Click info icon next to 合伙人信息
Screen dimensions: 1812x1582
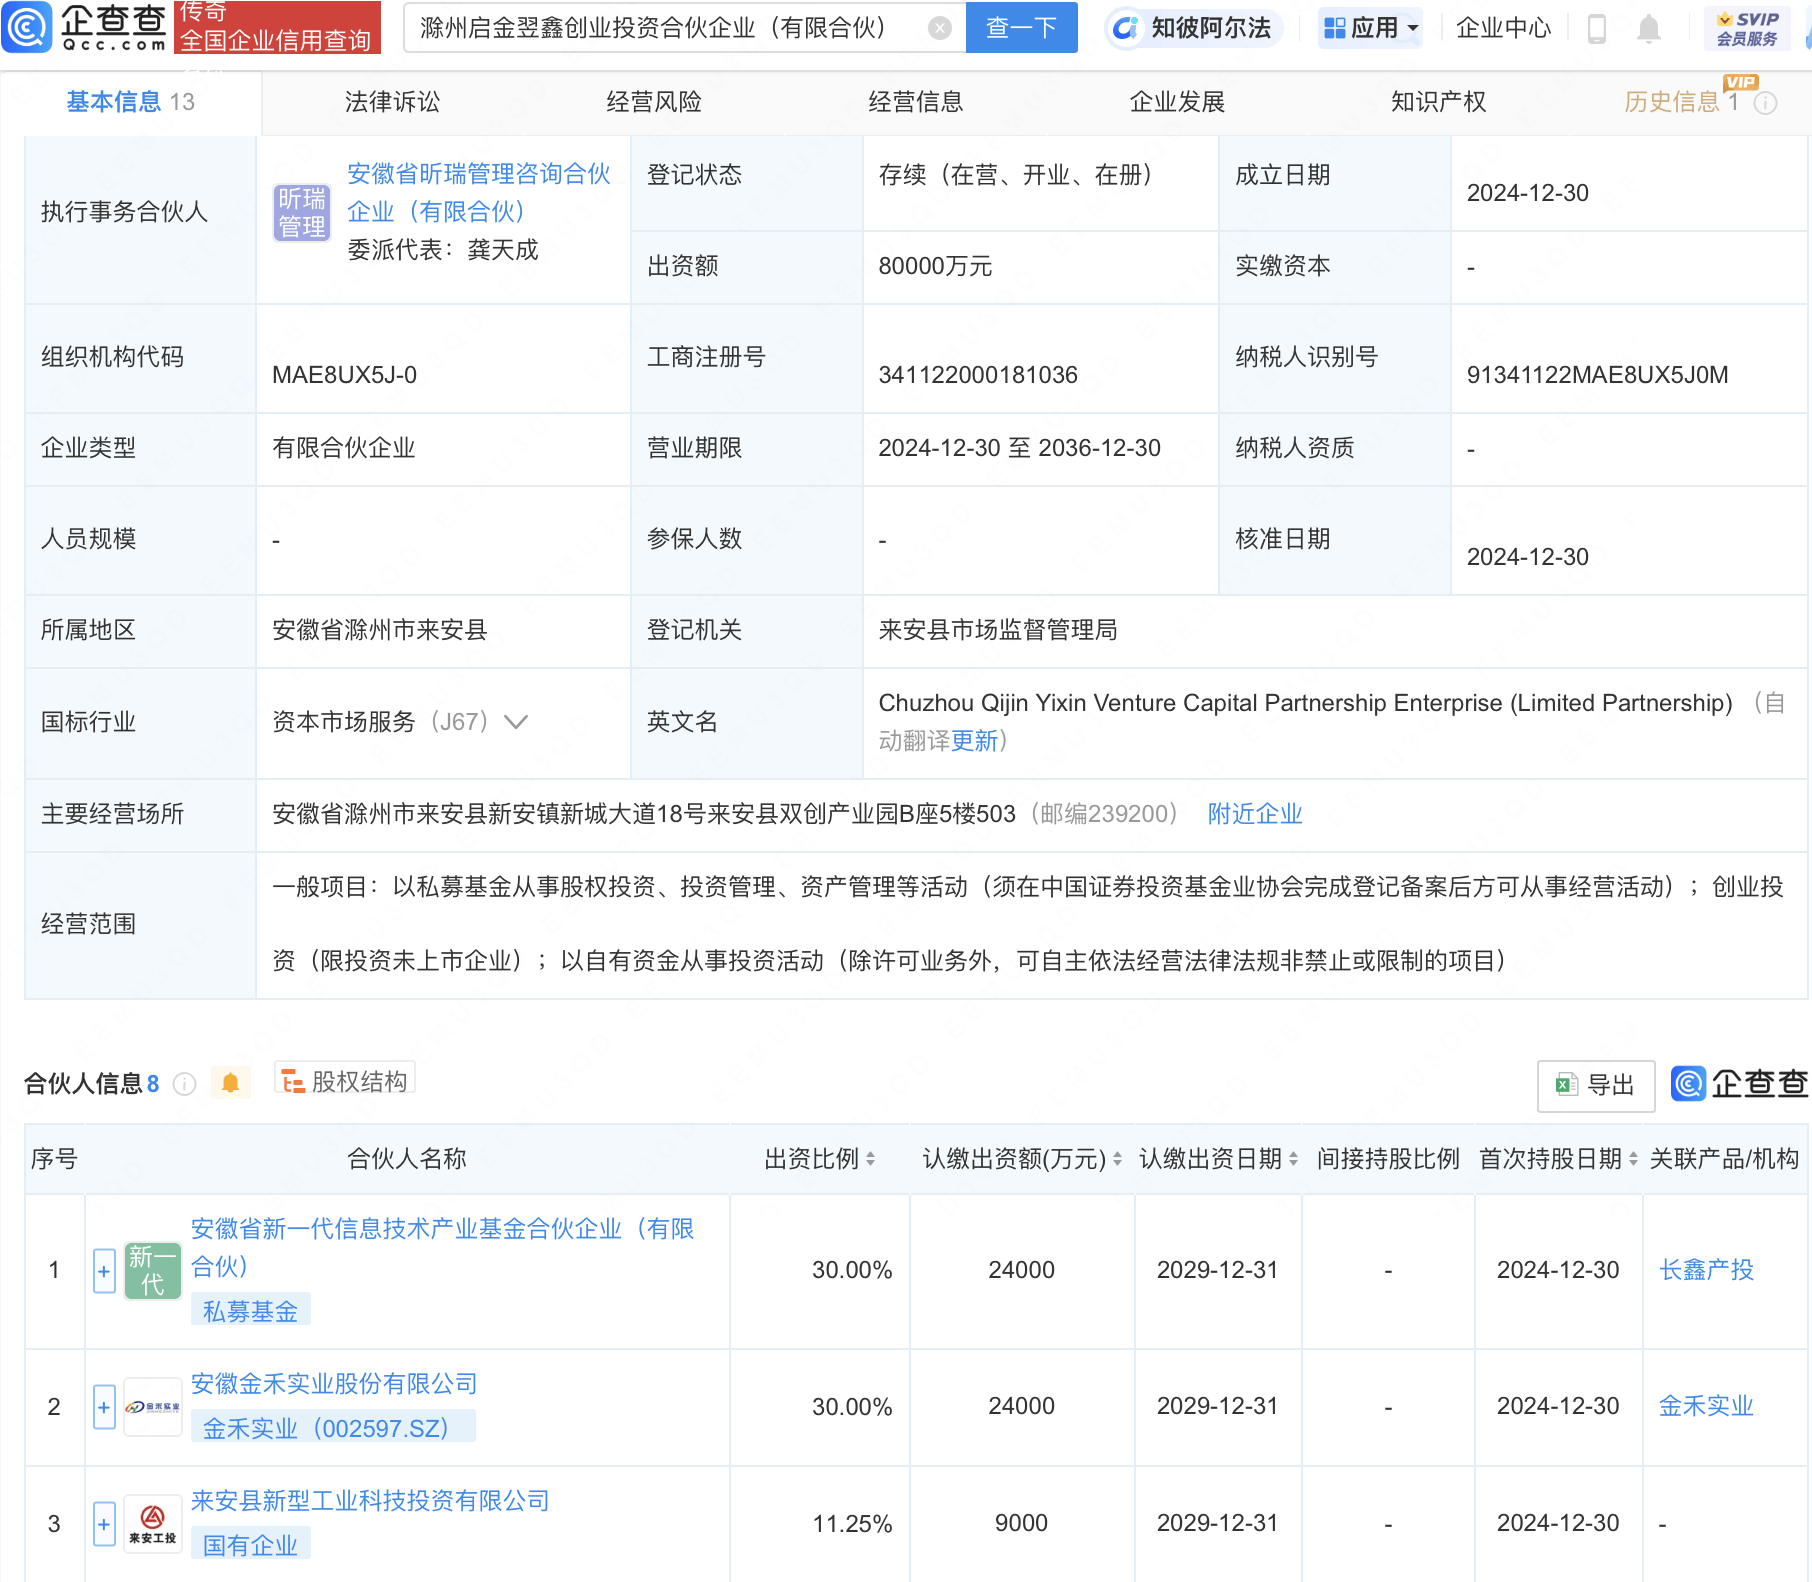185,1084
